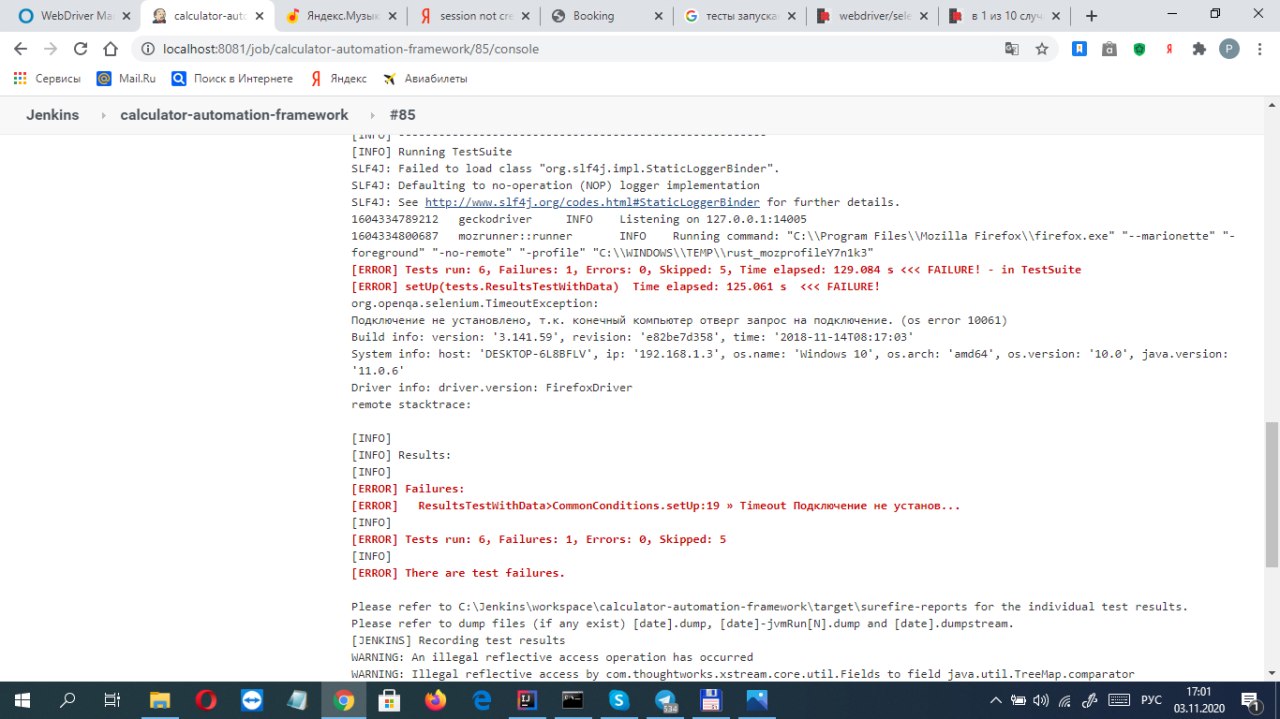
Task: Click the page vertical scrollbar thumb
Action: (1271, 493)
